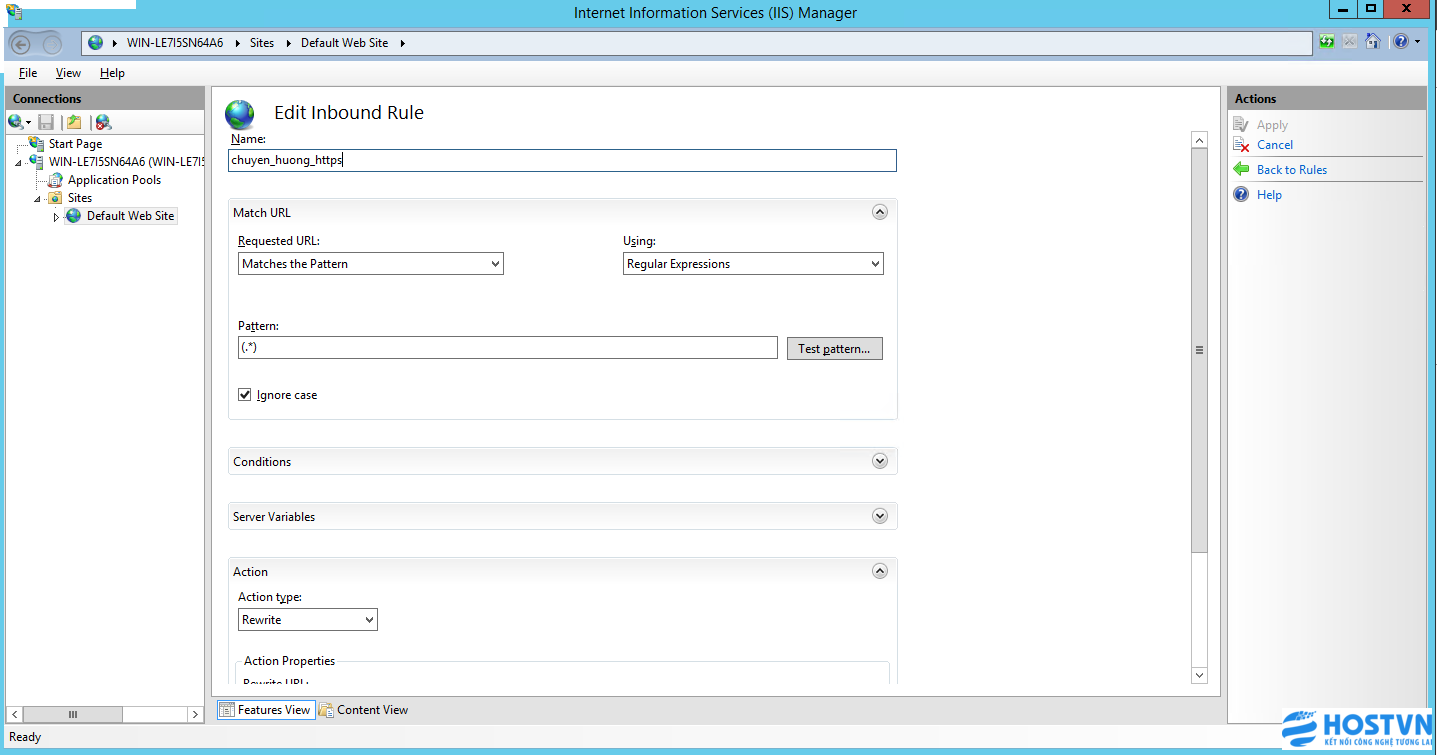Open the Help menu
1437x755 pixels.
point(112,73)
